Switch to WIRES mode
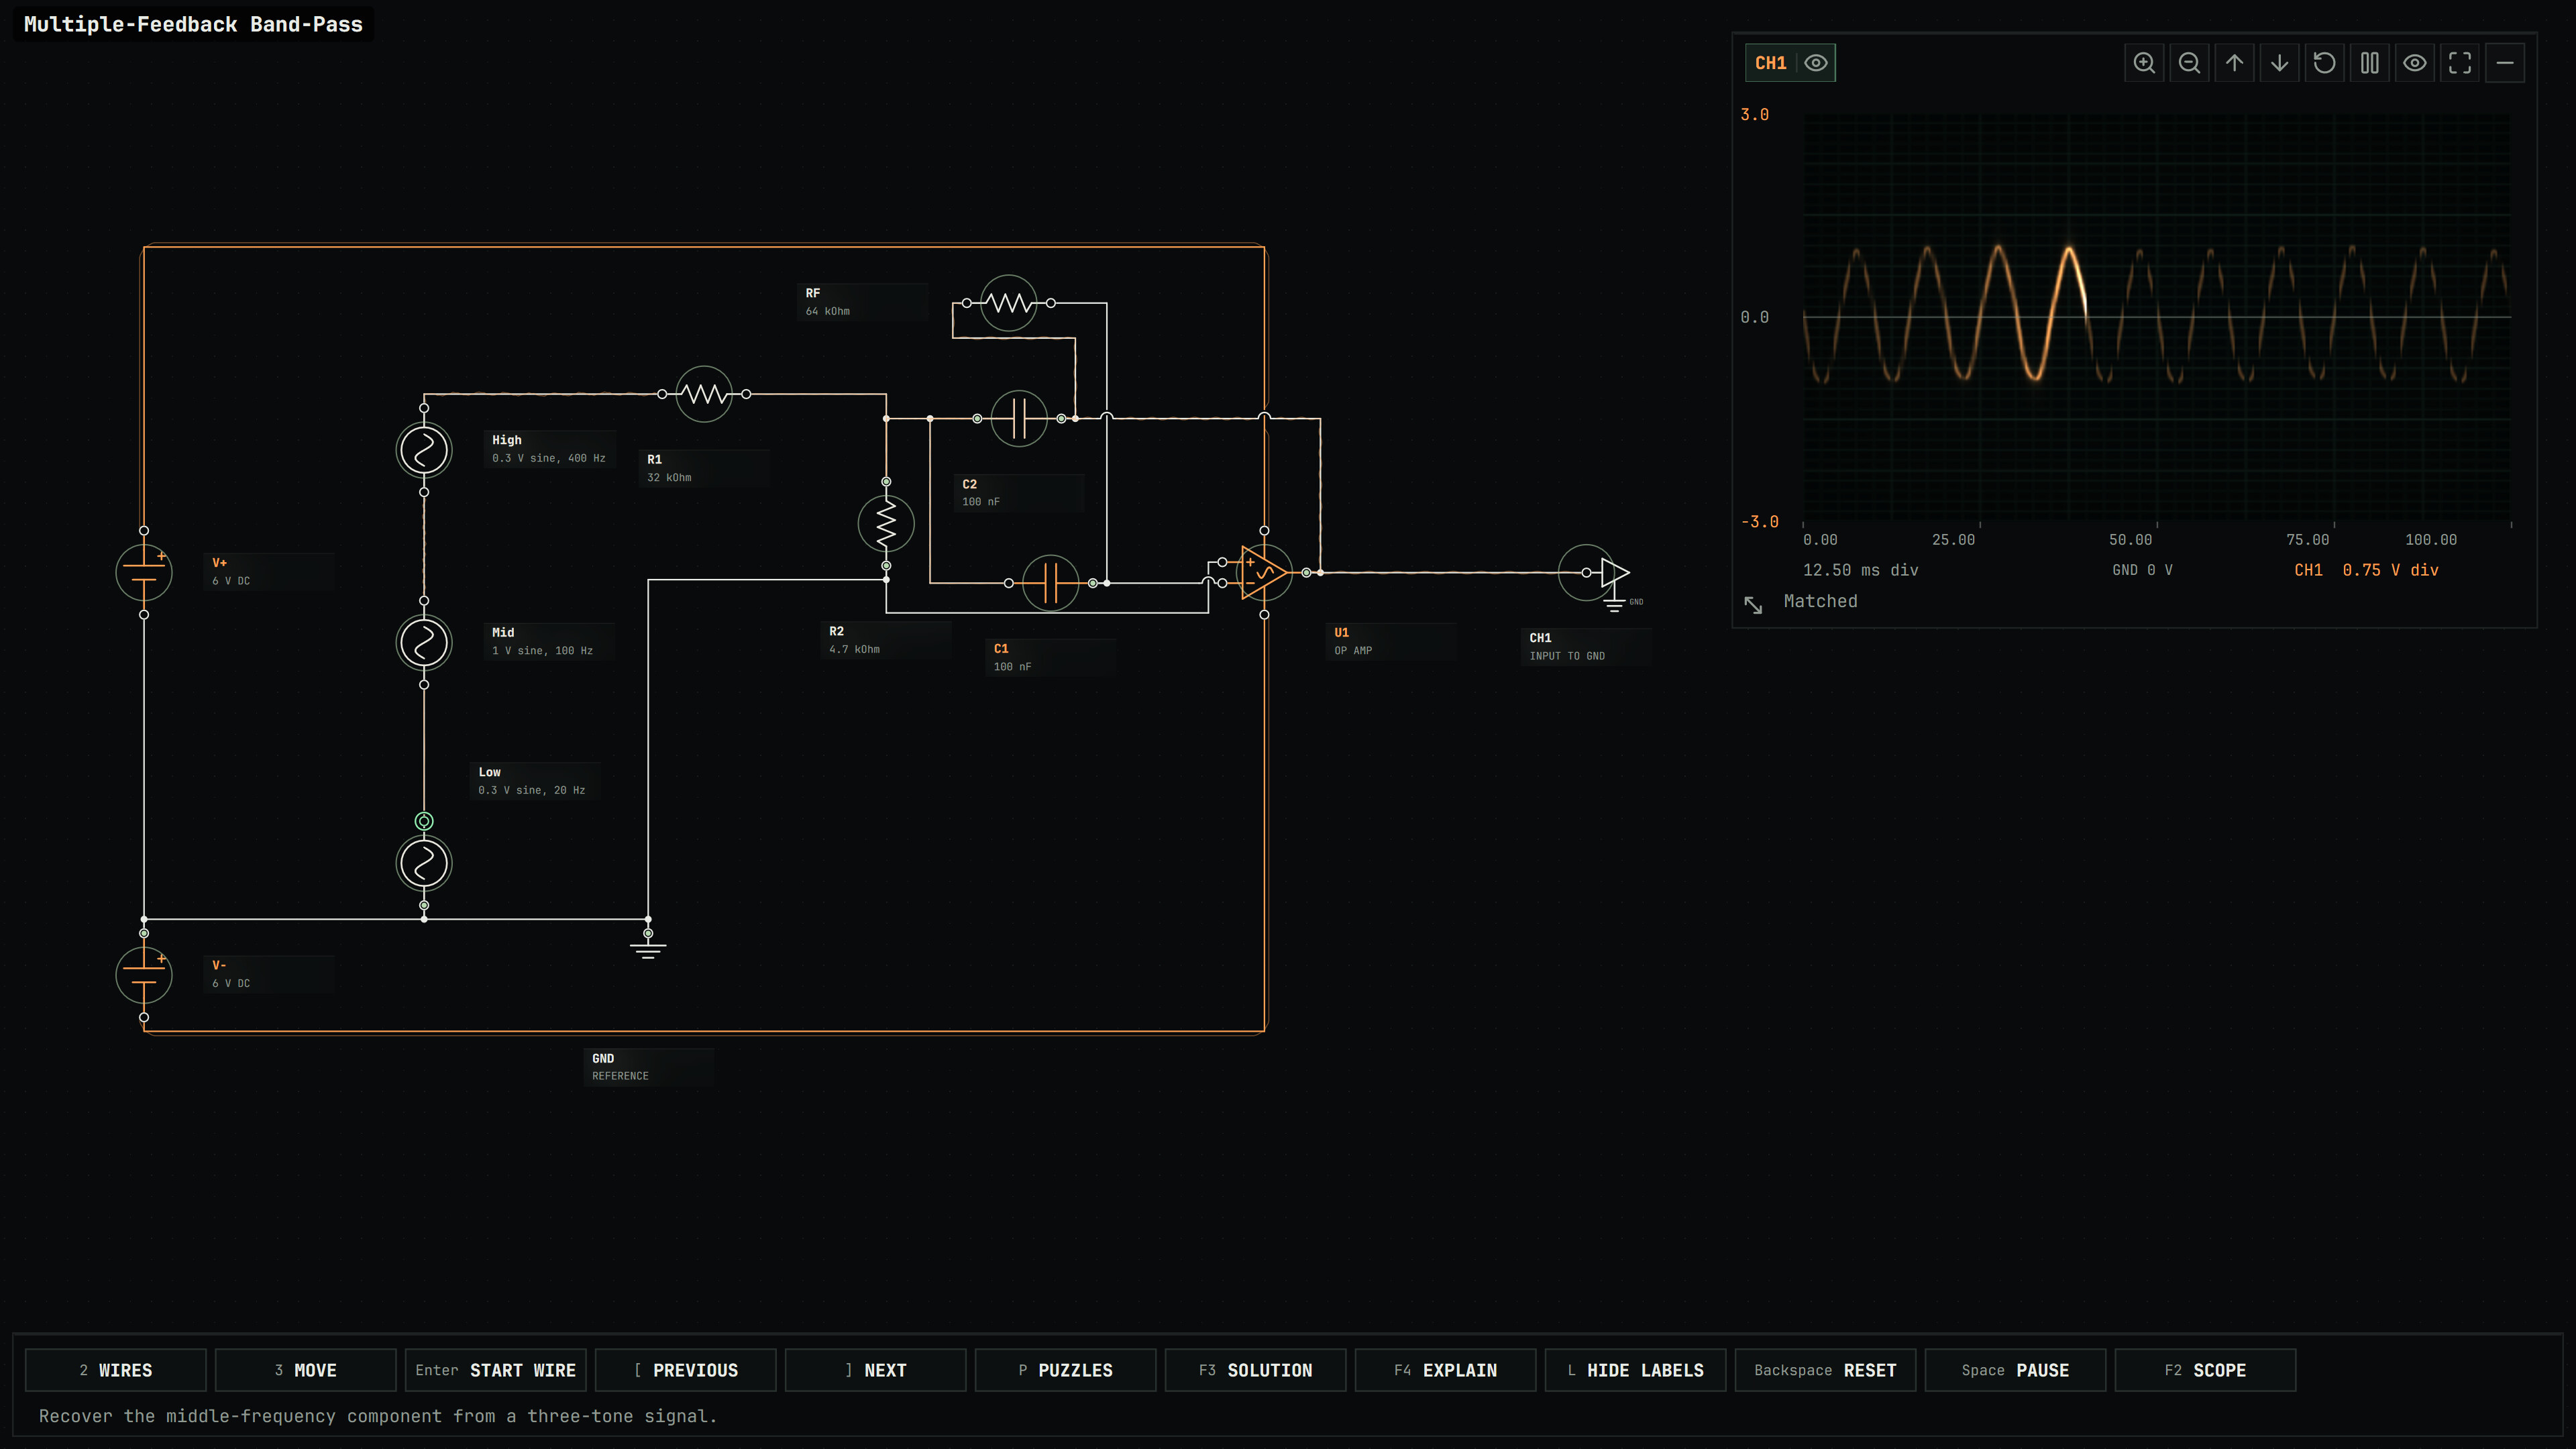 pos(116,1370)
